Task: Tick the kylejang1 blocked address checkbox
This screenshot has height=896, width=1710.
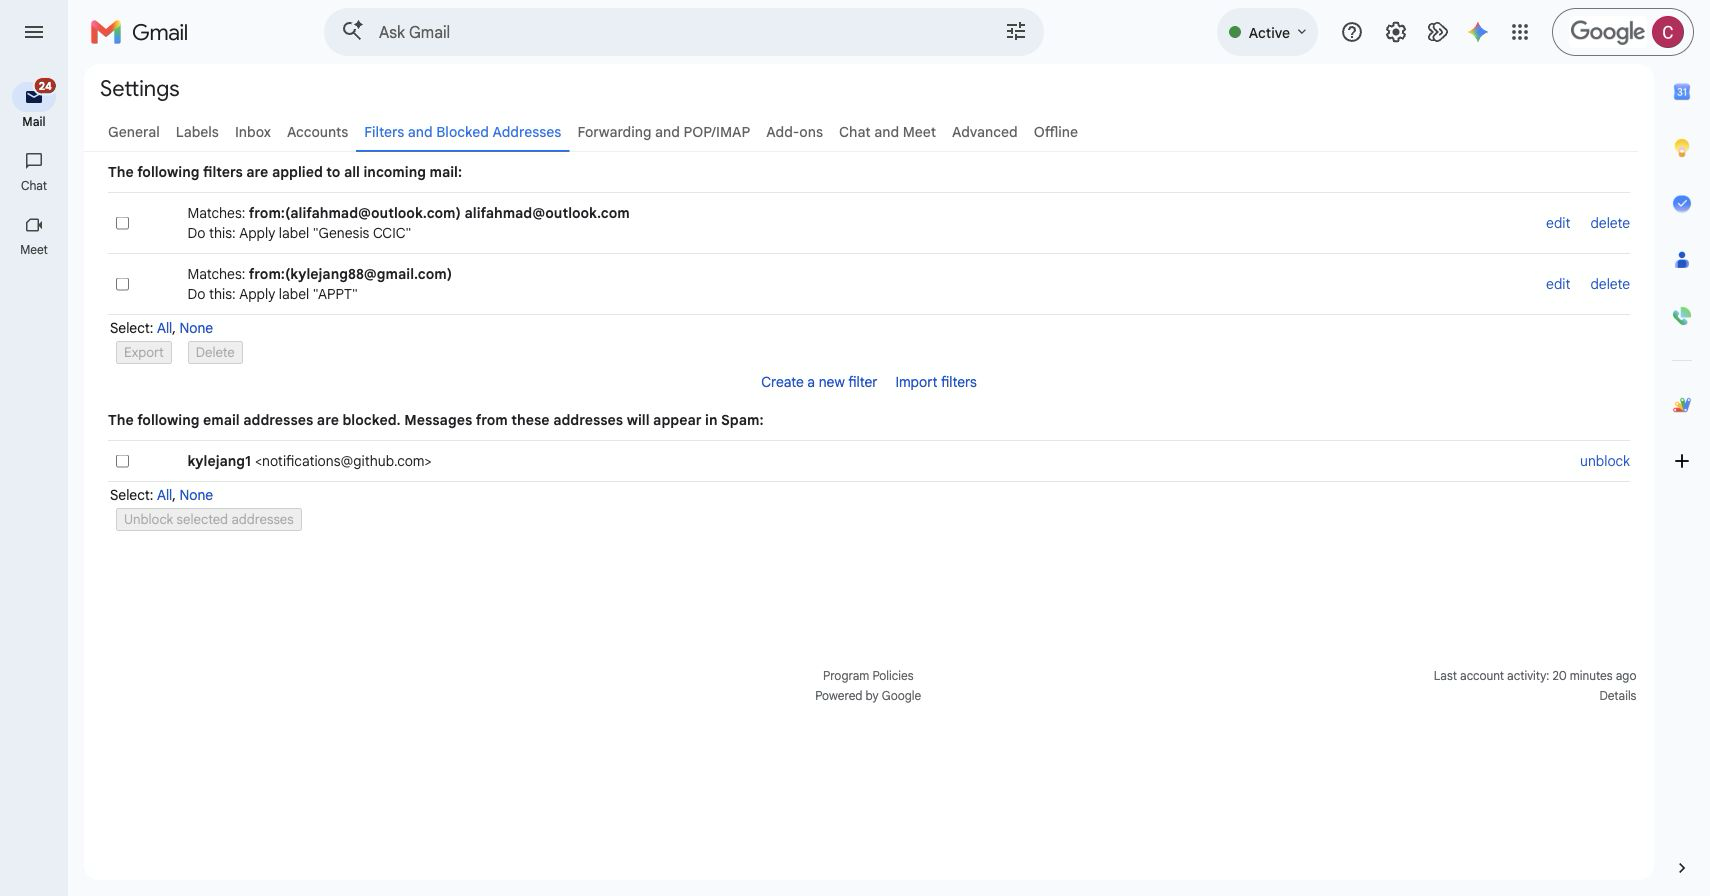Action: coord(123,461)
